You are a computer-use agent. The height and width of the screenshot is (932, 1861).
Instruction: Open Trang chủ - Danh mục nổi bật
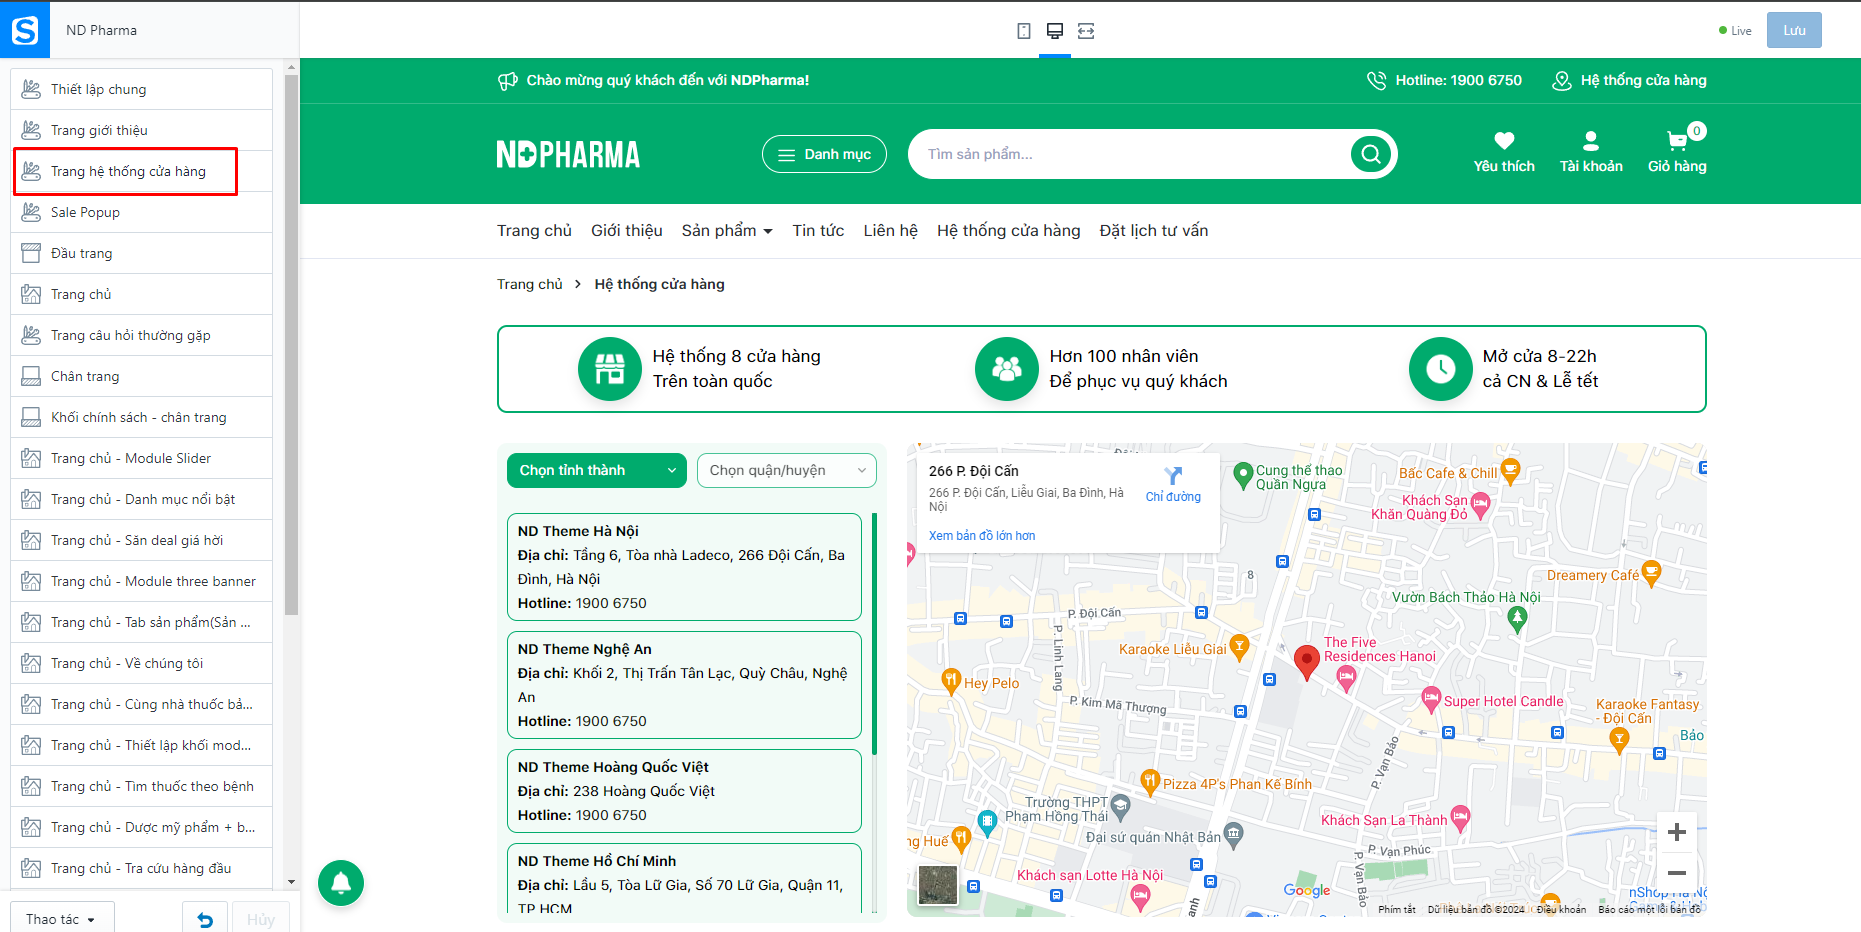click(141, 499)
